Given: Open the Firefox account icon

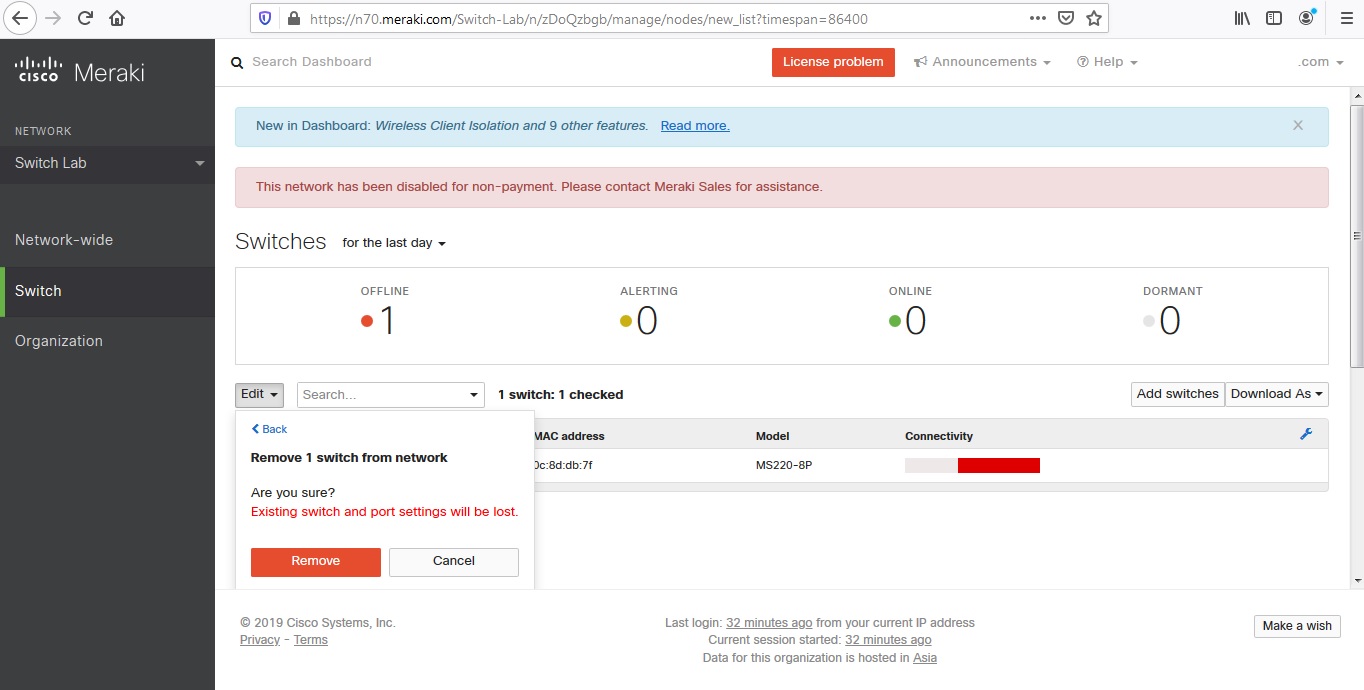Looking at the screenshot, I should (1306, 18).
